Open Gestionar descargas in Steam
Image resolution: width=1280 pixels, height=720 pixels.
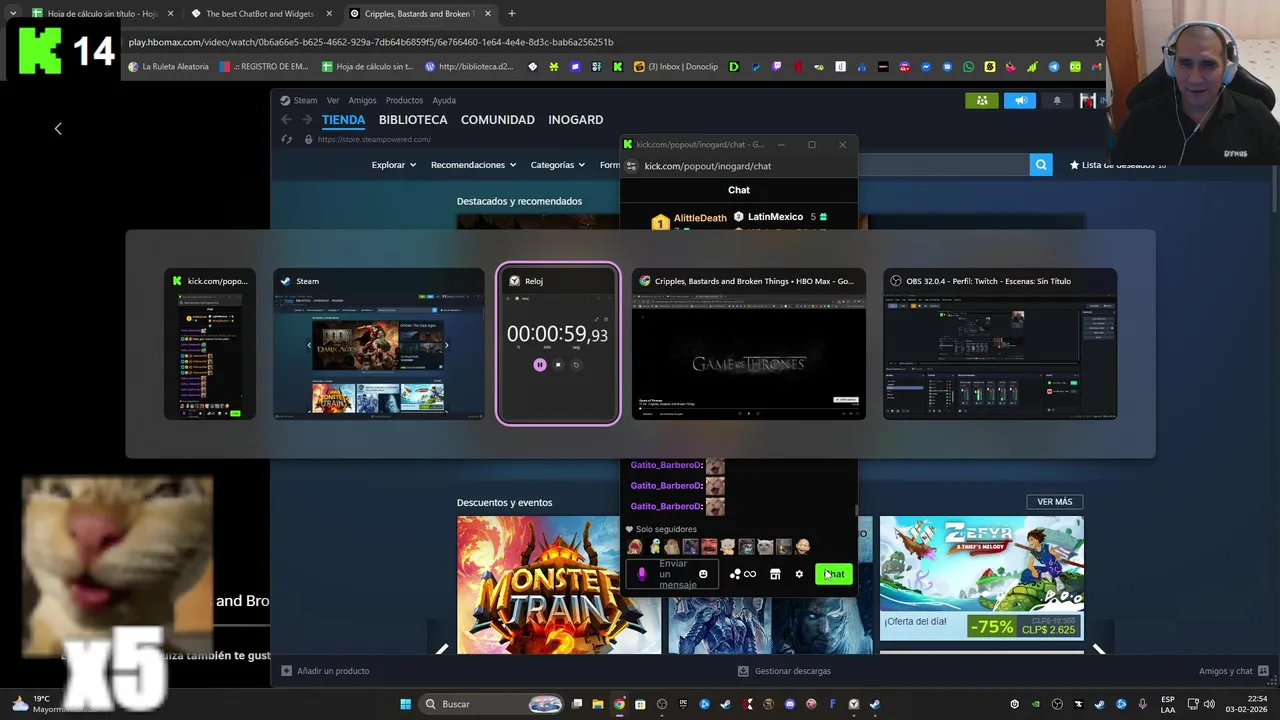[784, 671]
